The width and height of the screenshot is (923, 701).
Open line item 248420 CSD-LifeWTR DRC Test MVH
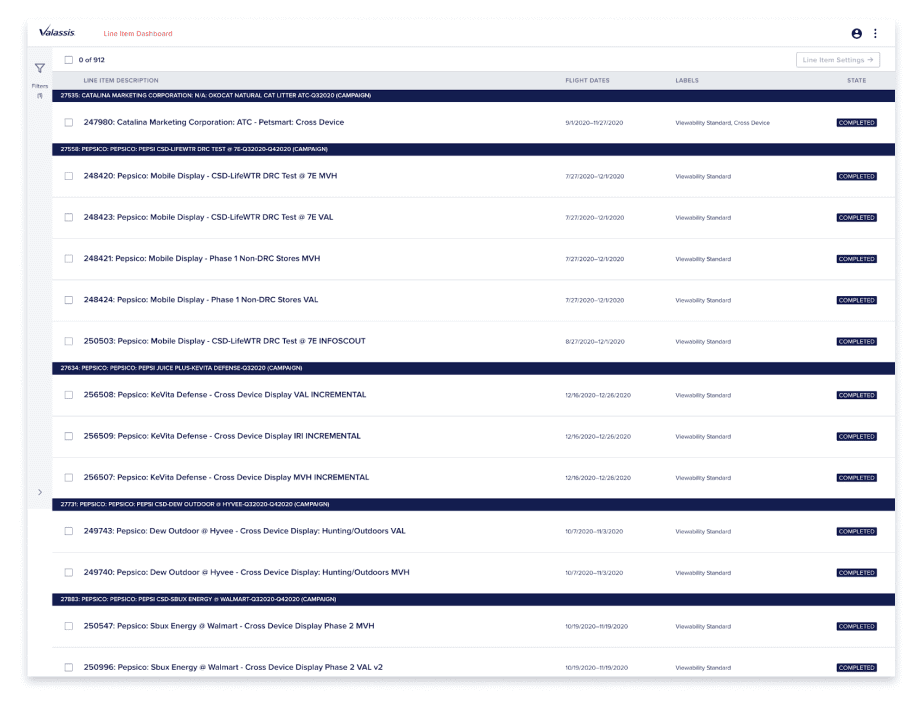point(210,176)
